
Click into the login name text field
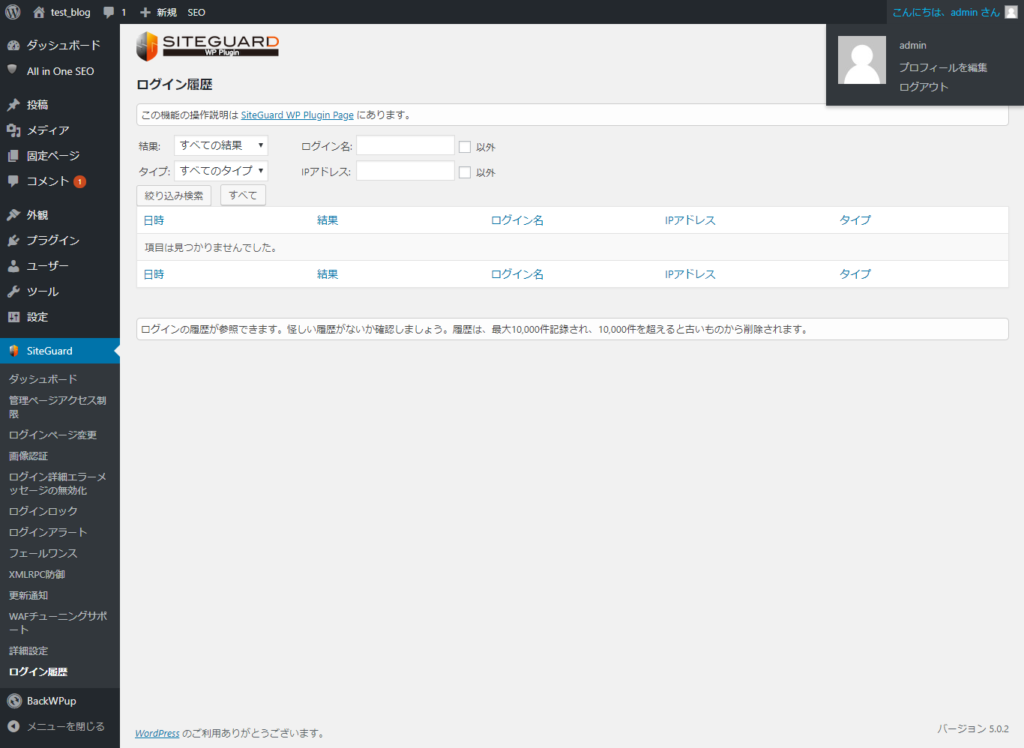[x=405, y=146]
